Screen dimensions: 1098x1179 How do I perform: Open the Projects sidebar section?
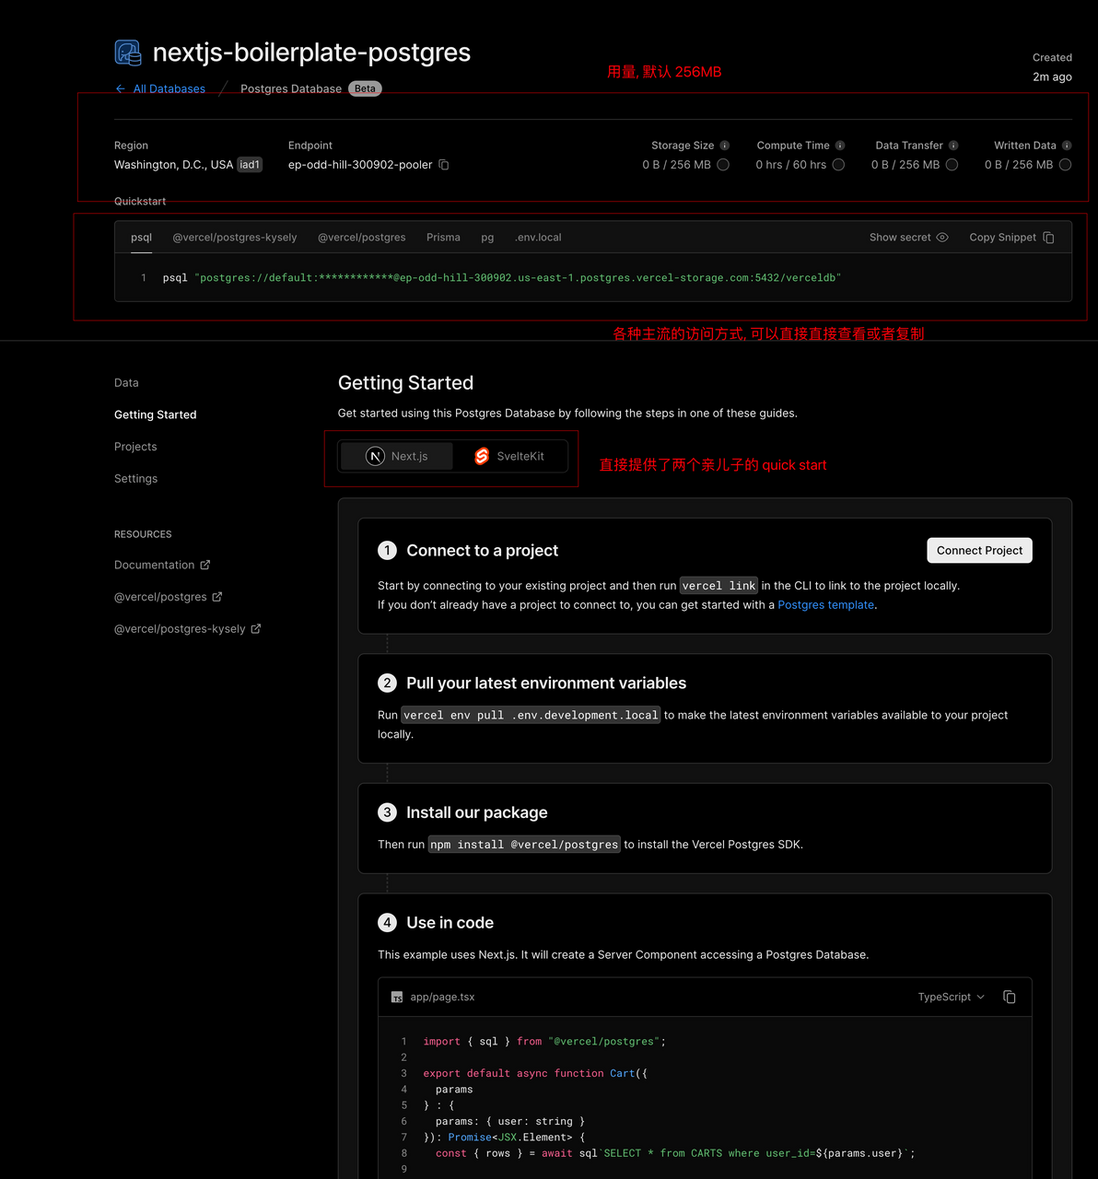(135, 447)
